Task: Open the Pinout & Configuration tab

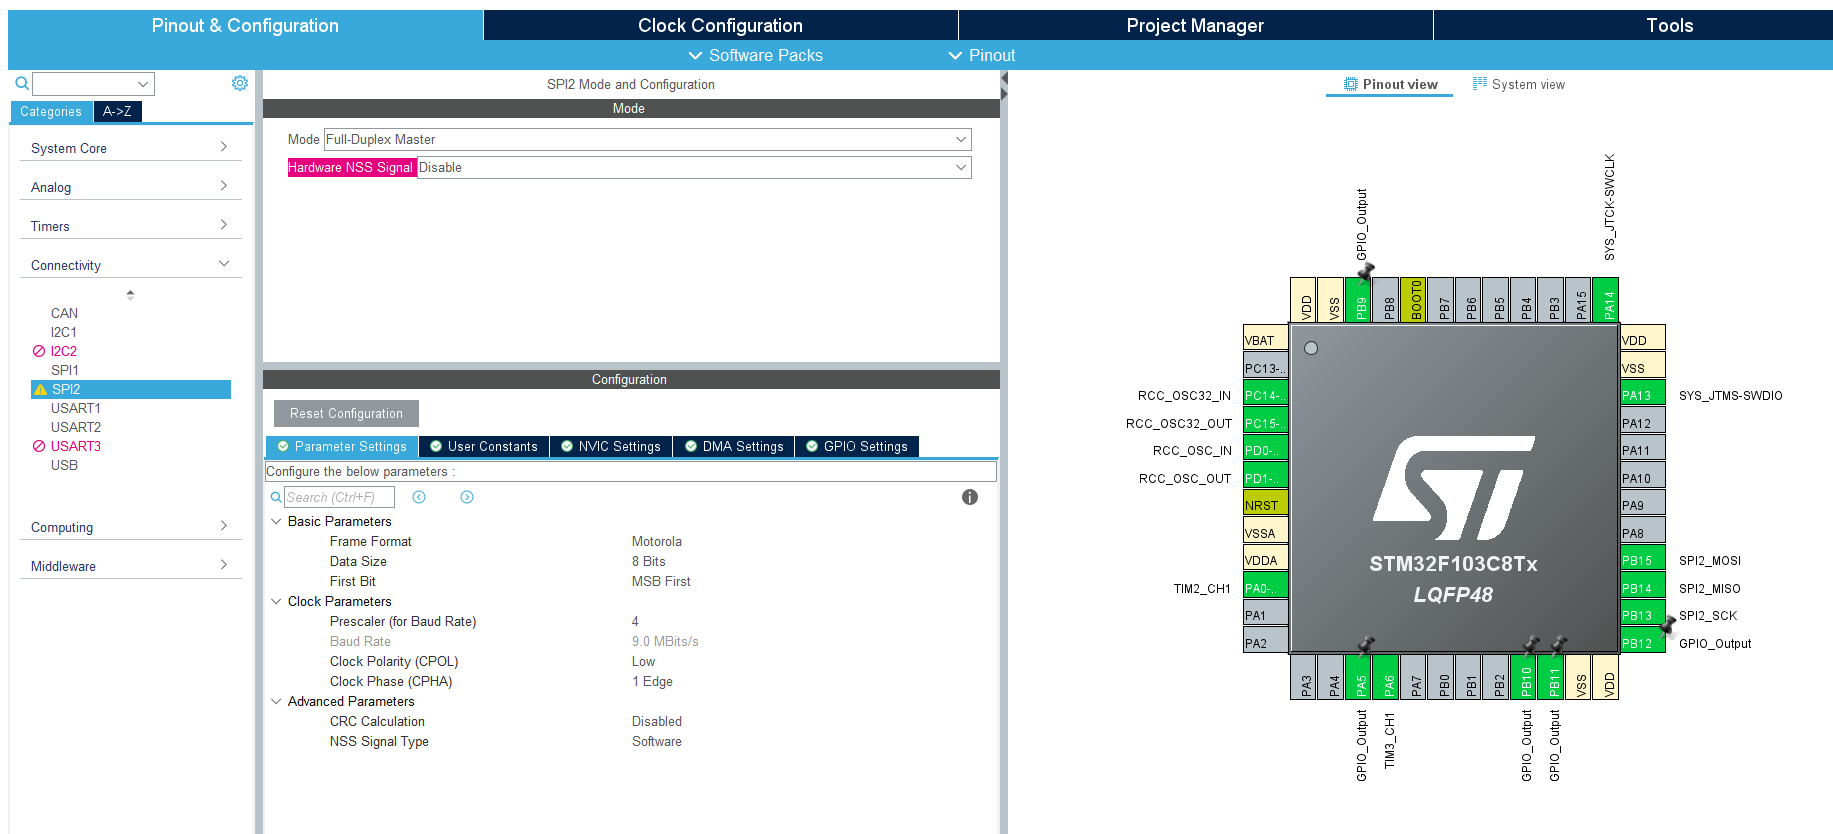Action: (x=245, y=25)
